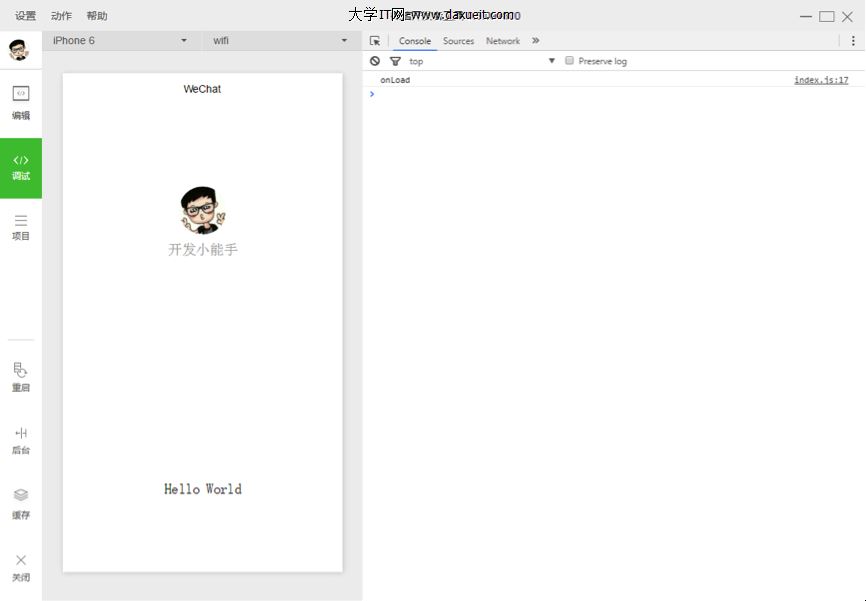Activate the inspect element picker icon
This screenshot has width=866, height=601.
click(375, 41)
